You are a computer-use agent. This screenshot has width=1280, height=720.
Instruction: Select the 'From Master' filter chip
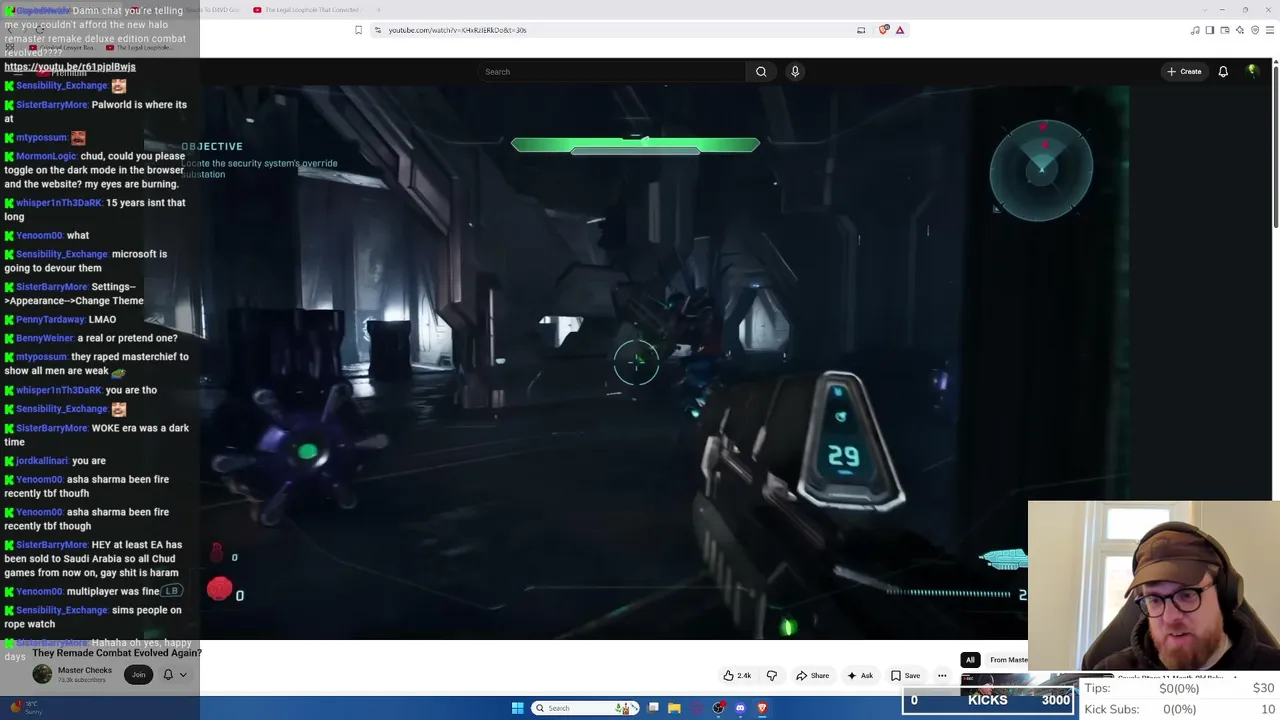click(x=1008, y=660)
